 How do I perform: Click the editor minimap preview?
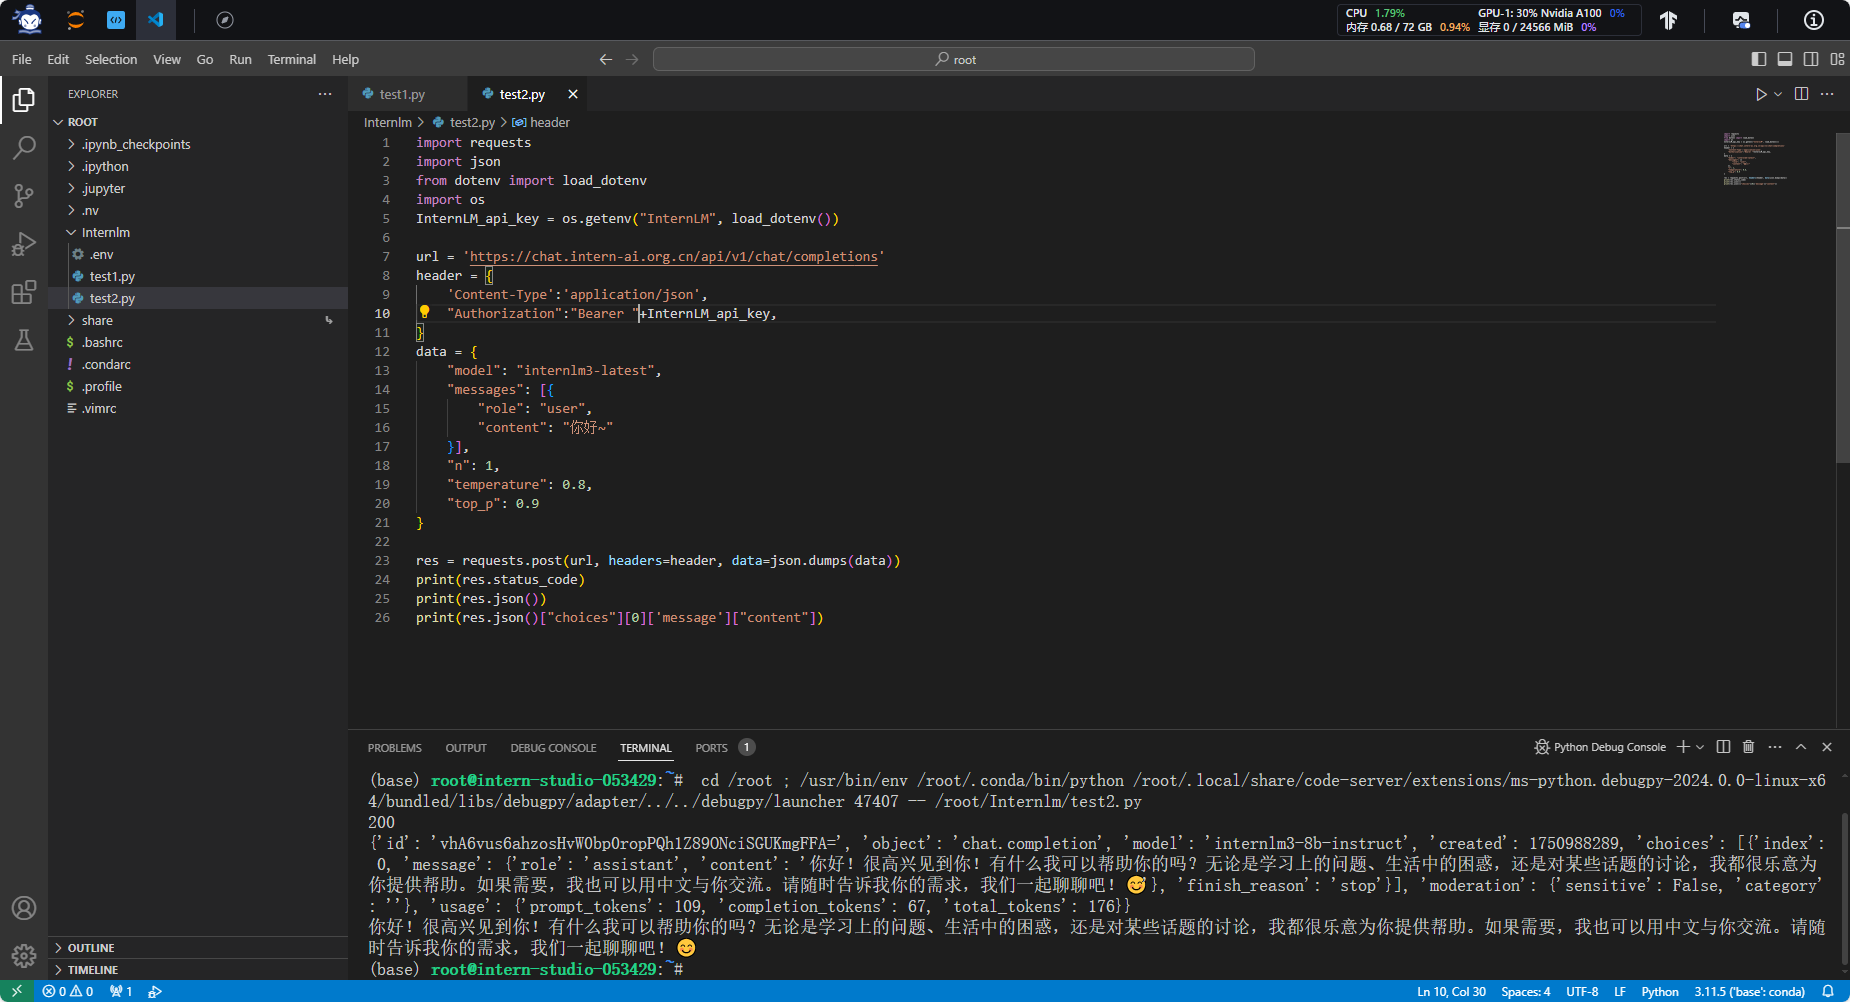[1755, 159]
